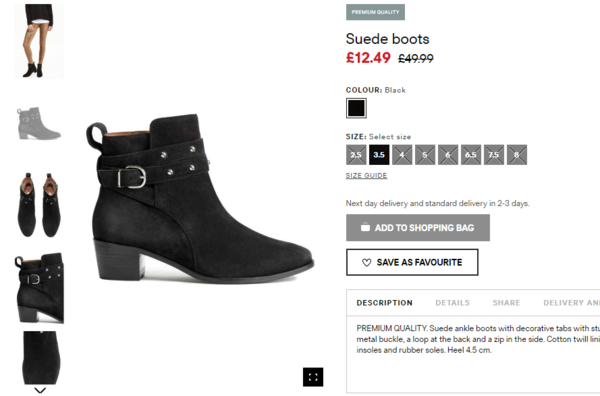Click the shopping bag icon

[365, 227]
